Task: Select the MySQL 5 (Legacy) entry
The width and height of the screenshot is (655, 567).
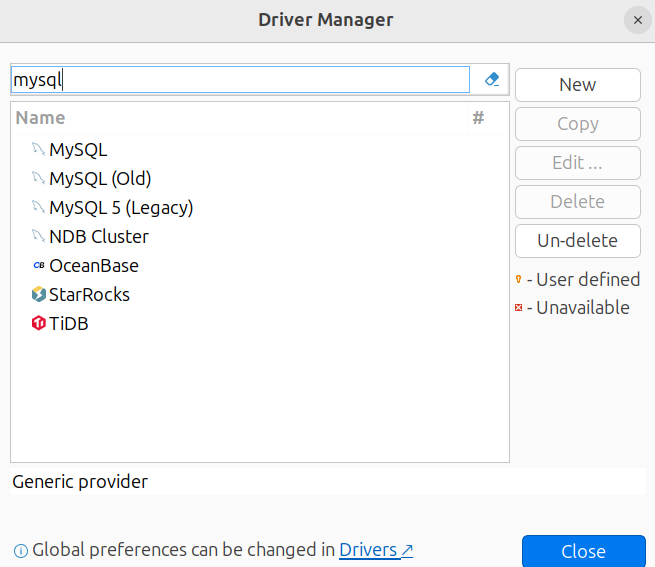Action: [121, 208]
